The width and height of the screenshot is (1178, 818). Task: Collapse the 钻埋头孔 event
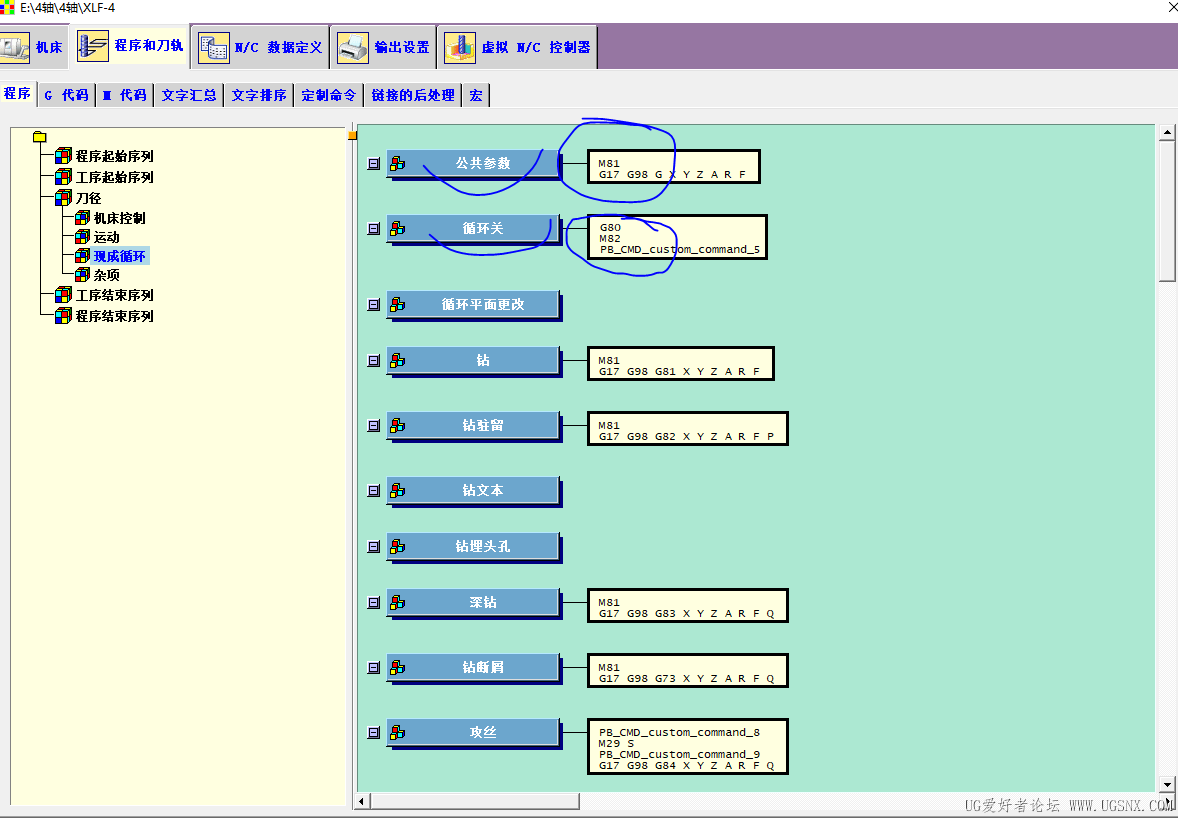point(373,546)
